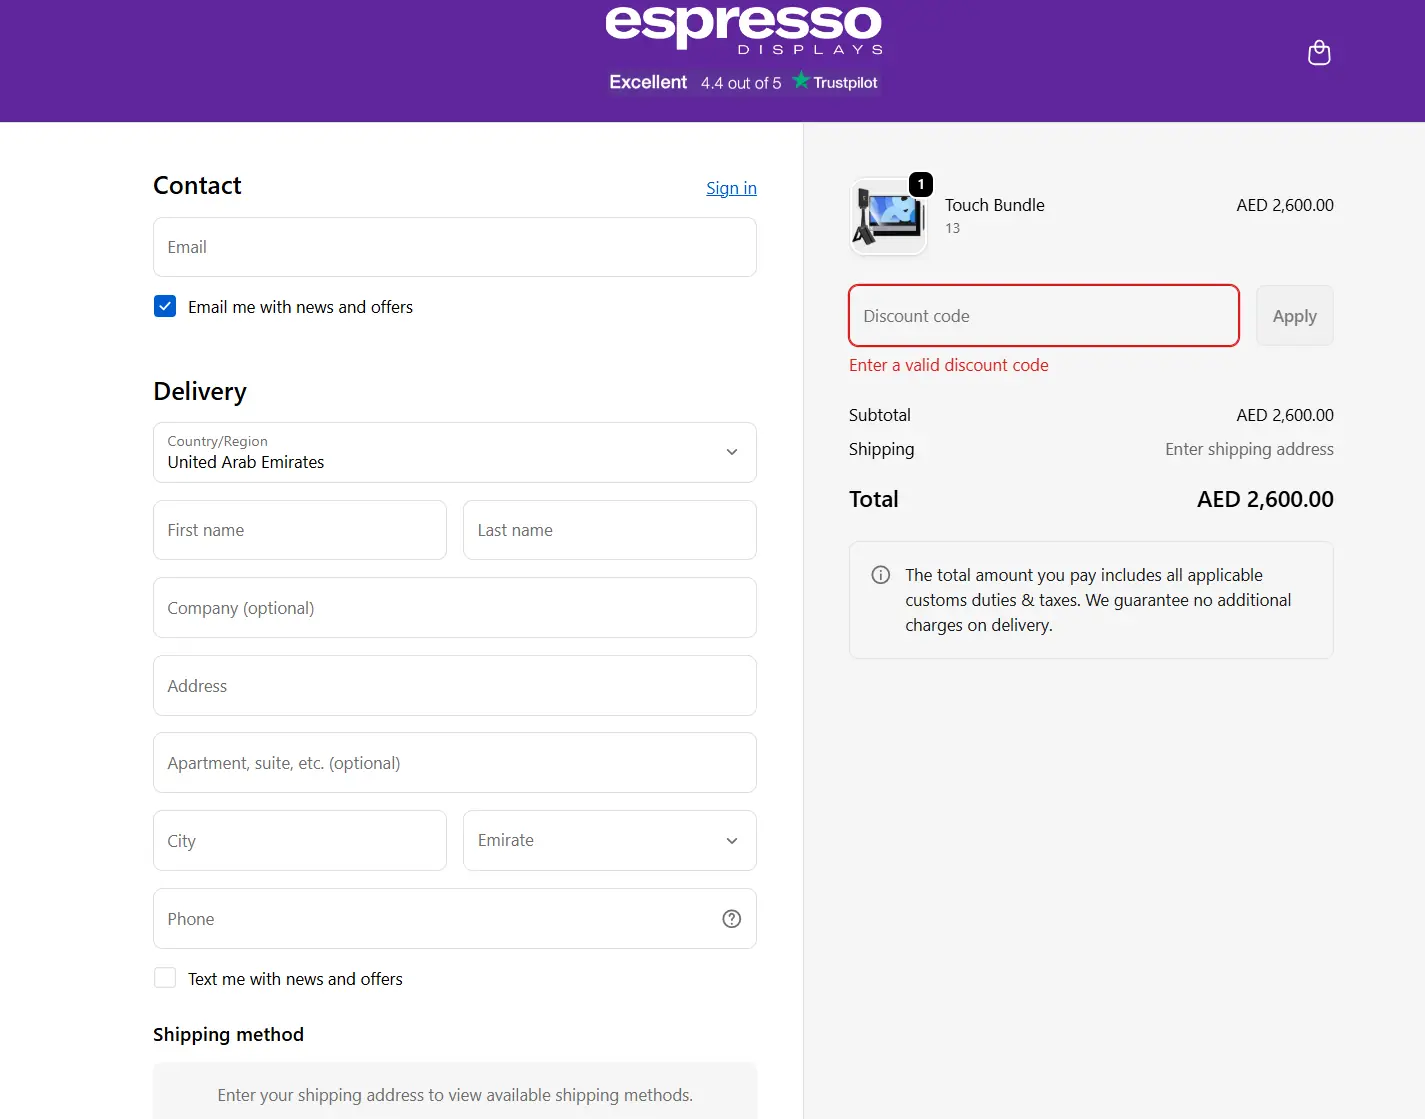This screenshot has height=1119, width=1425.
Task: Uncheck Email me with news and offers
Action: 166,307
